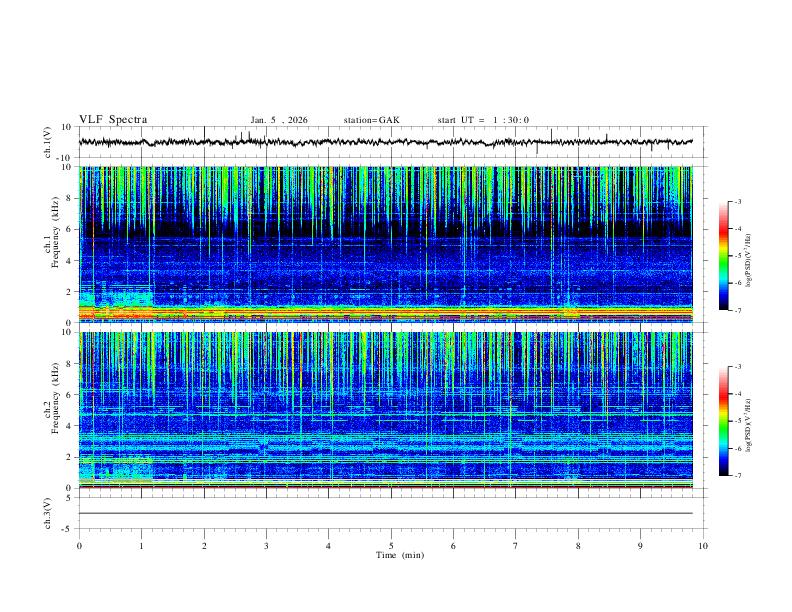Click the ch.2 colorbar "log(PSD)(V²/Hz)" label
This screenshot has width=792, height=612.
[748, 425]
